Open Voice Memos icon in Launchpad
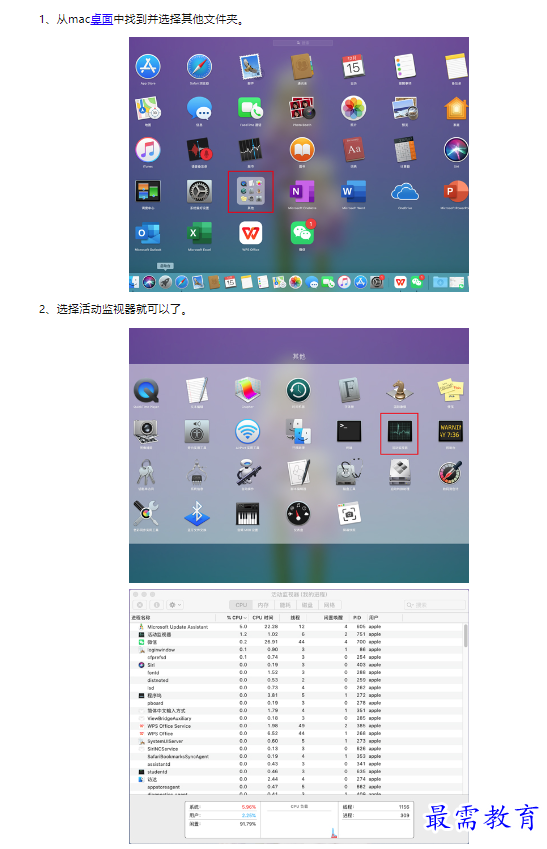The height and width of the screenshot is (849, 547). tap(199, 150)
